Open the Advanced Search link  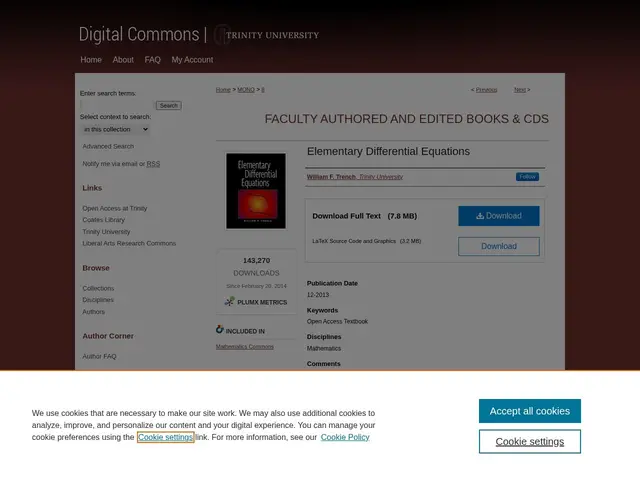coord(108,146)
